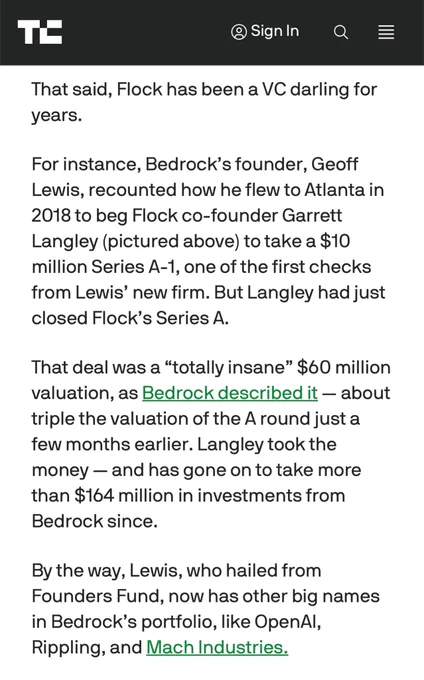Click the word "Atlanta" in the article
424x680 pixels.
click(x=334, y=190)
